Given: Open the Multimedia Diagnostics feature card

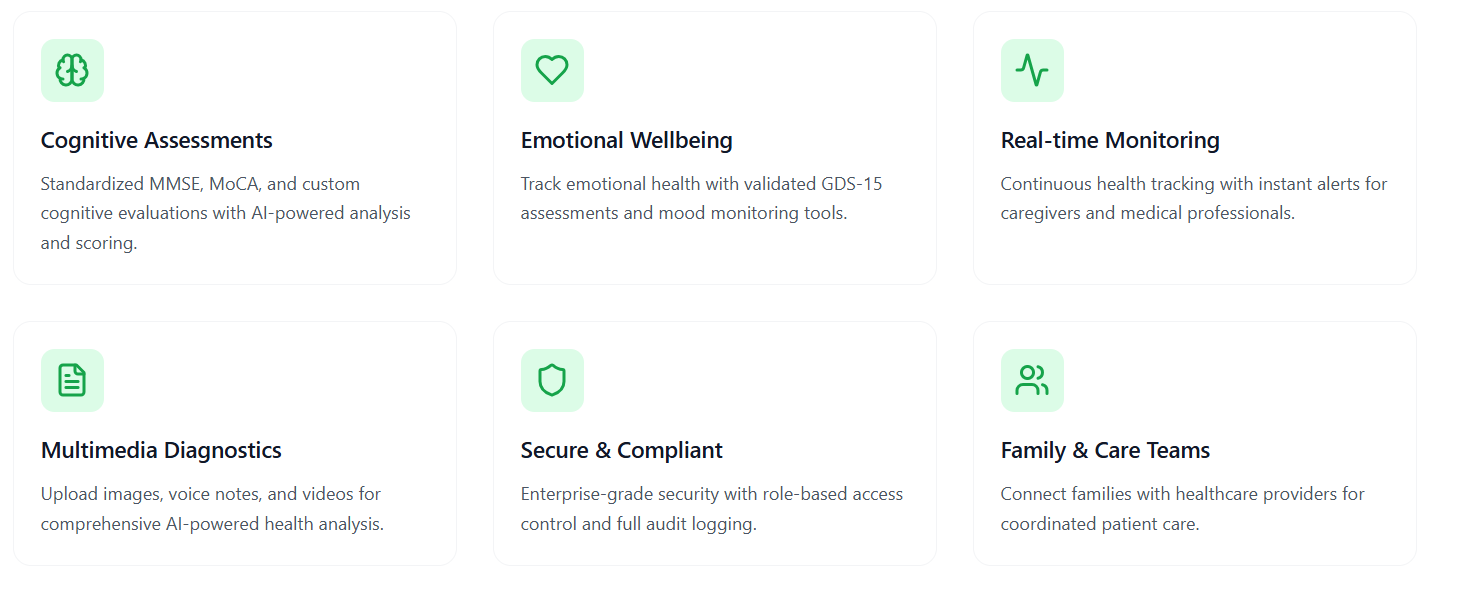Looking at the screenshot, I should [x=234, y=442].
